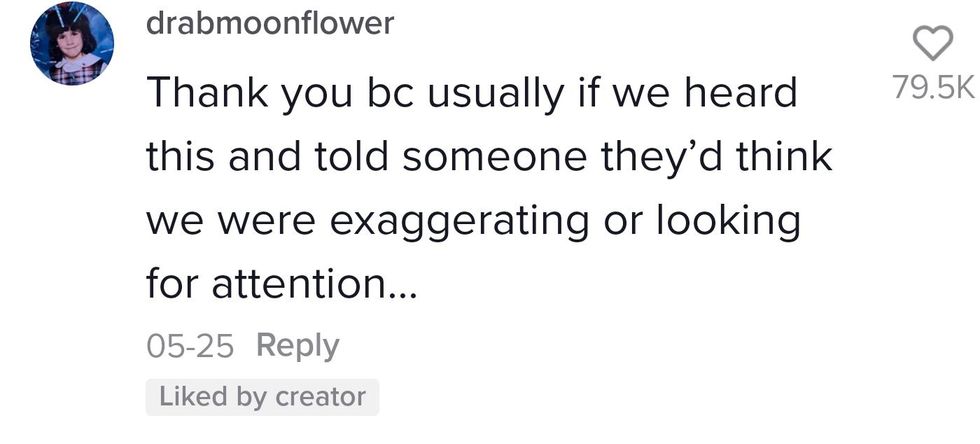Click the word "looking" in the comment
This screenshot has height=444, width=980.
click(x=728, y=221)
